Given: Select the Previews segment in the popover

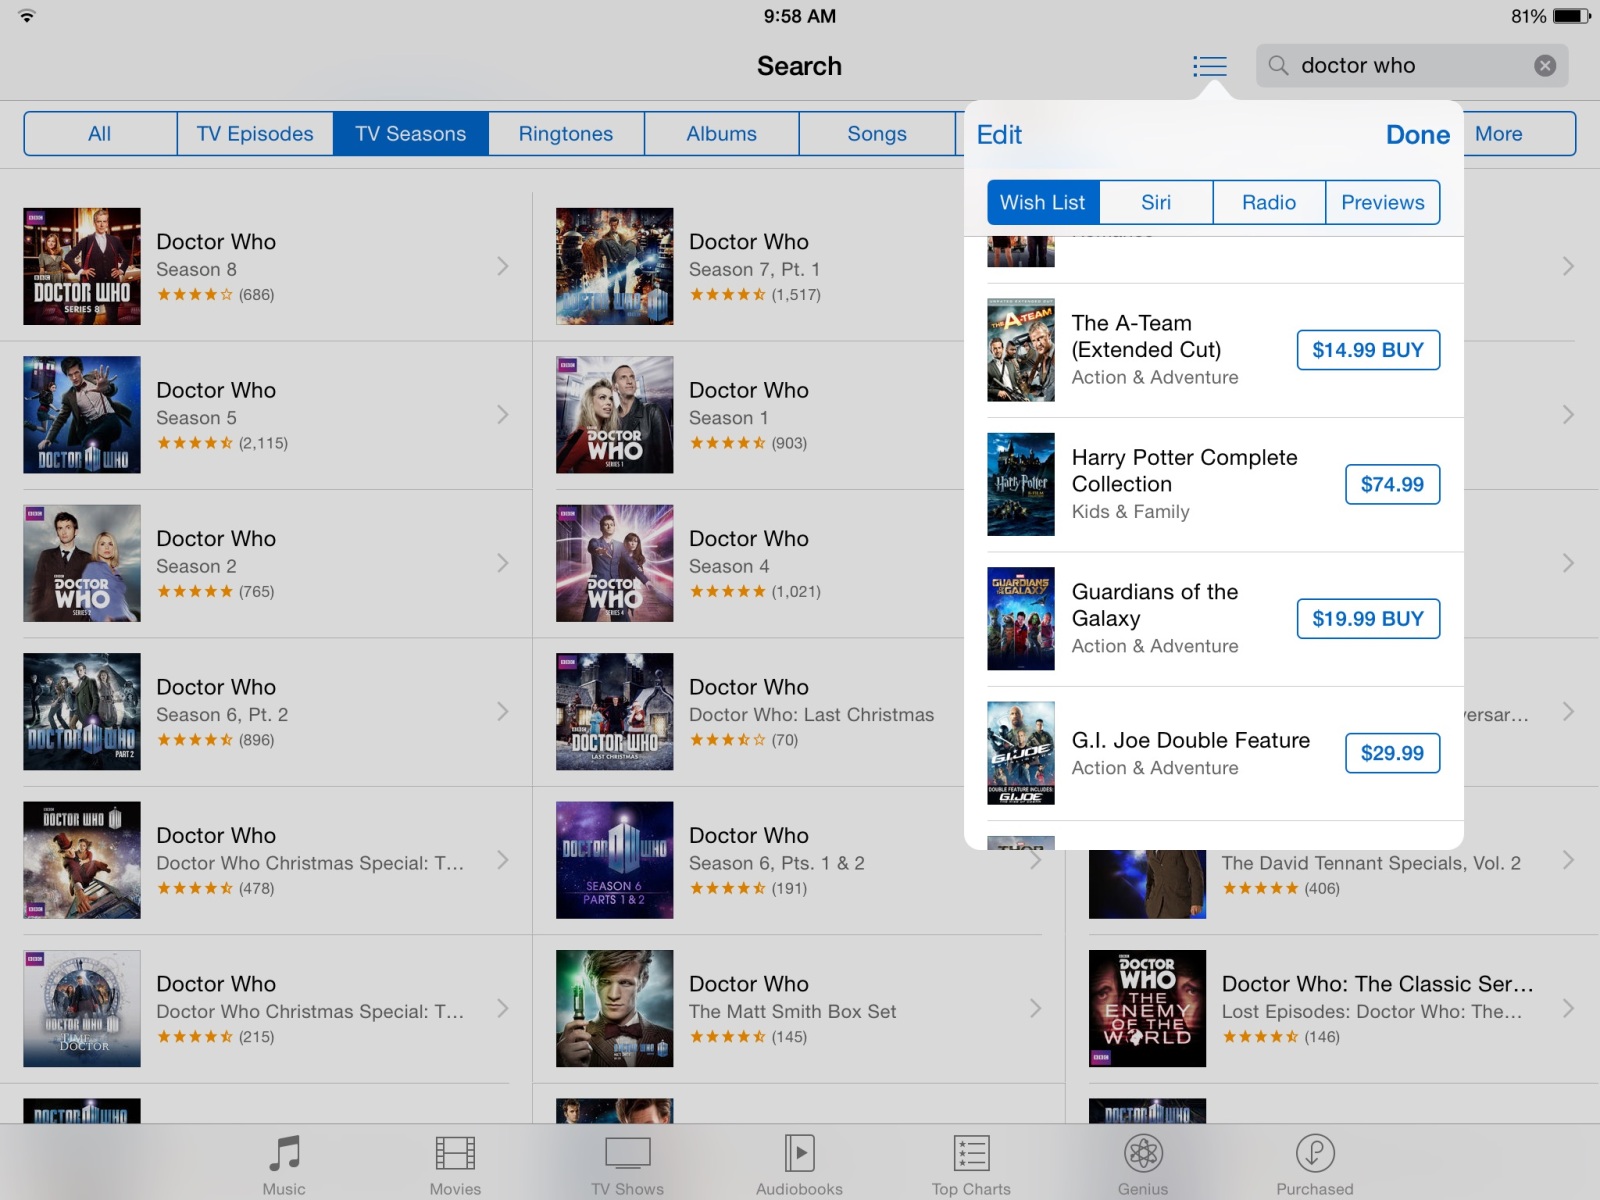Looking at the screenshot, I should 1383,202.
